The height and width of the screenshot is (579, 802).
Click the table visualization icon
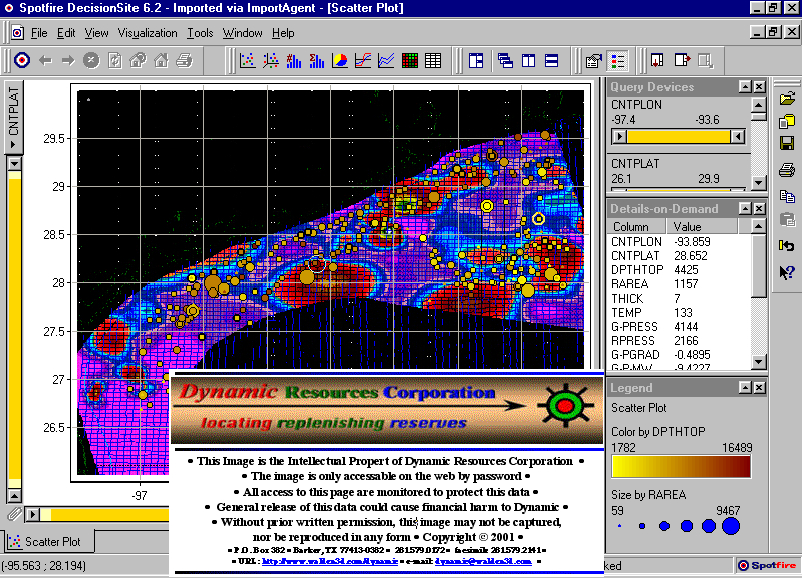point(432,61)
